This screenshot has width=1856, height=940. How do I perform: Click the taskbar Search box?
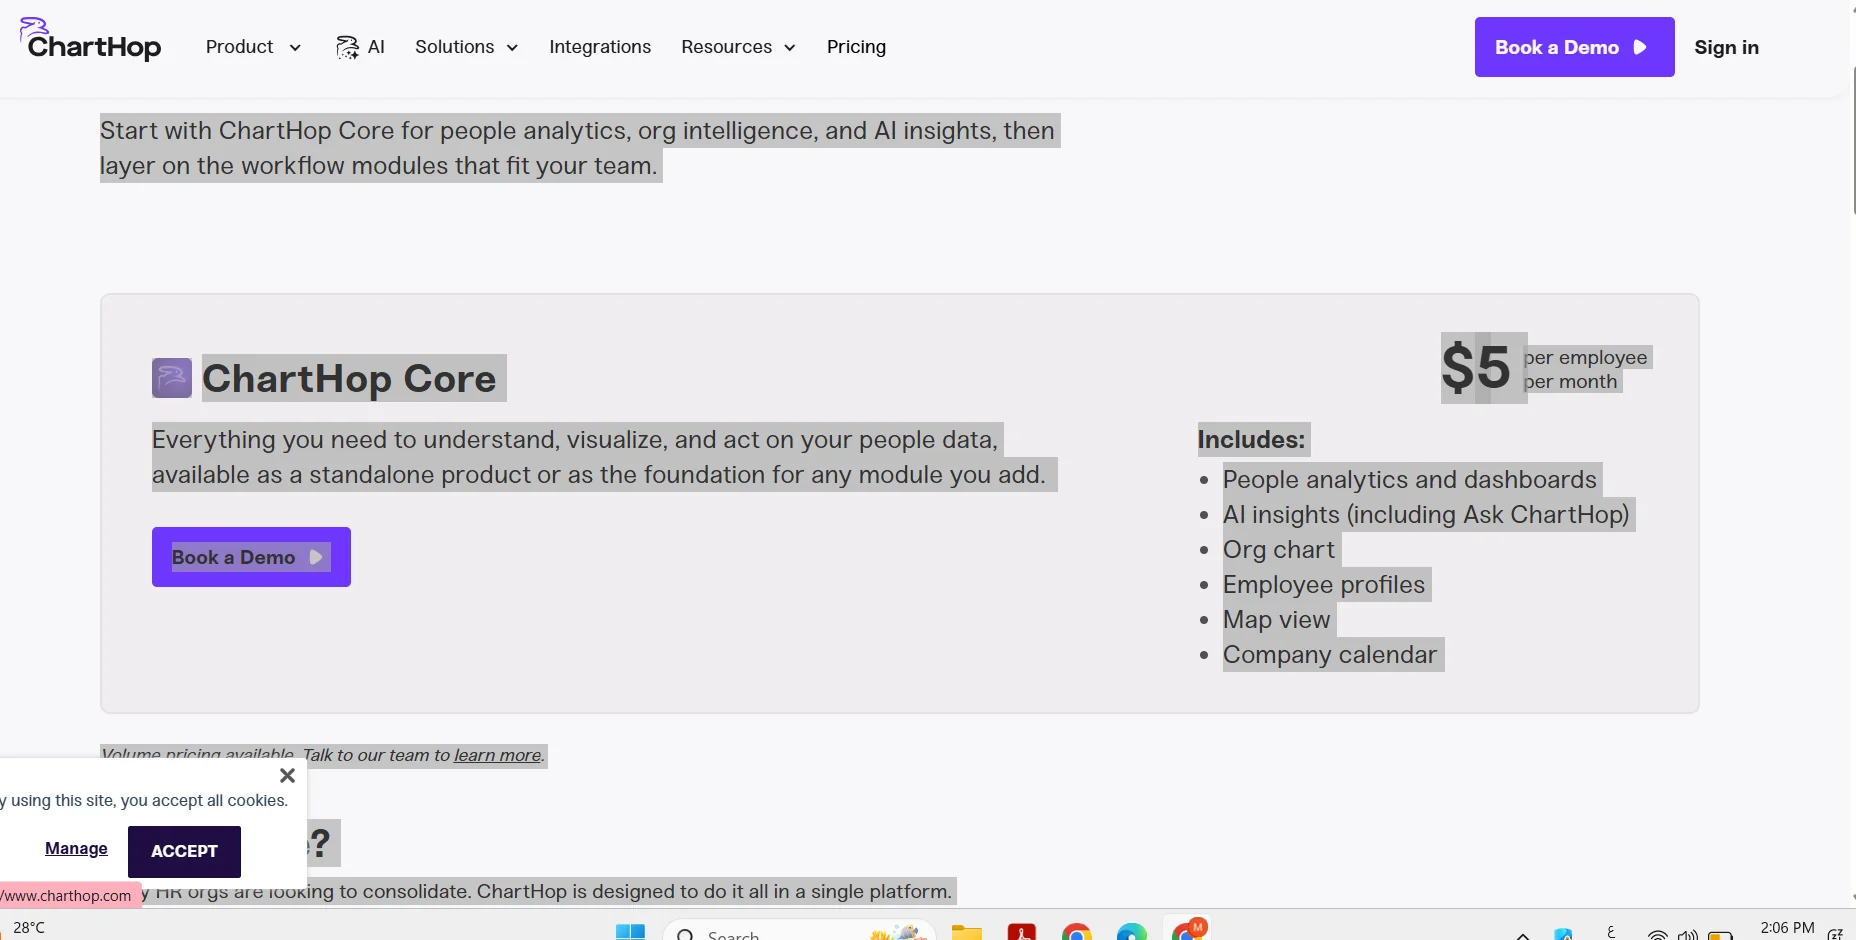pyautogui.click(x=800, y=932)
